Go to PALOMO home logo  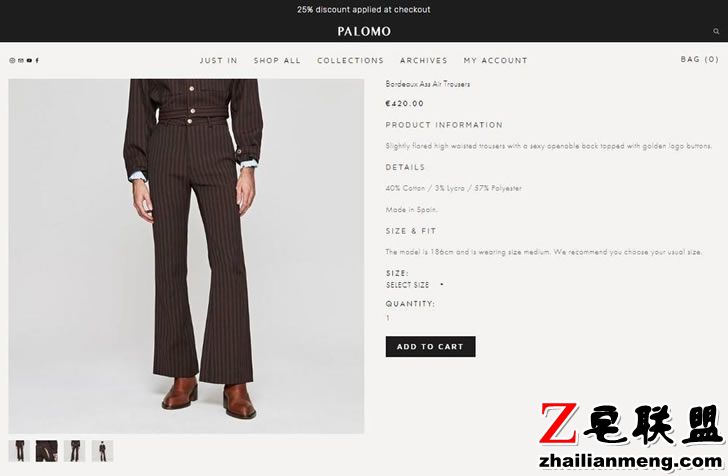(364, 31)
